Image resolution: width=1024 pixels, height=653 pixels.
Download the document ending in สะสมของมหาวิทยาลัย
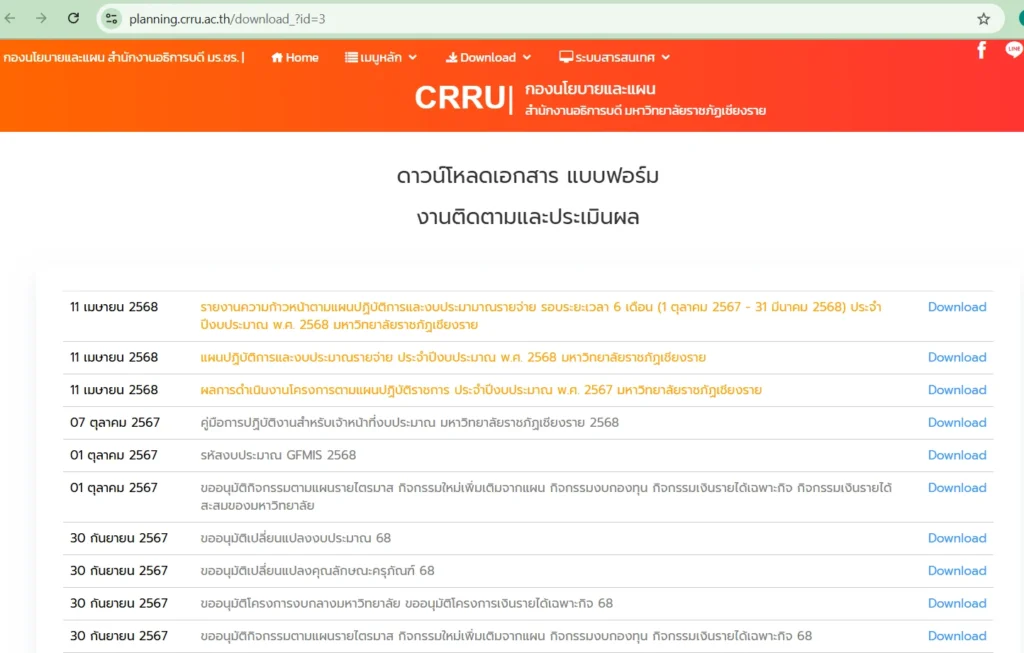[x=957, y=488]
